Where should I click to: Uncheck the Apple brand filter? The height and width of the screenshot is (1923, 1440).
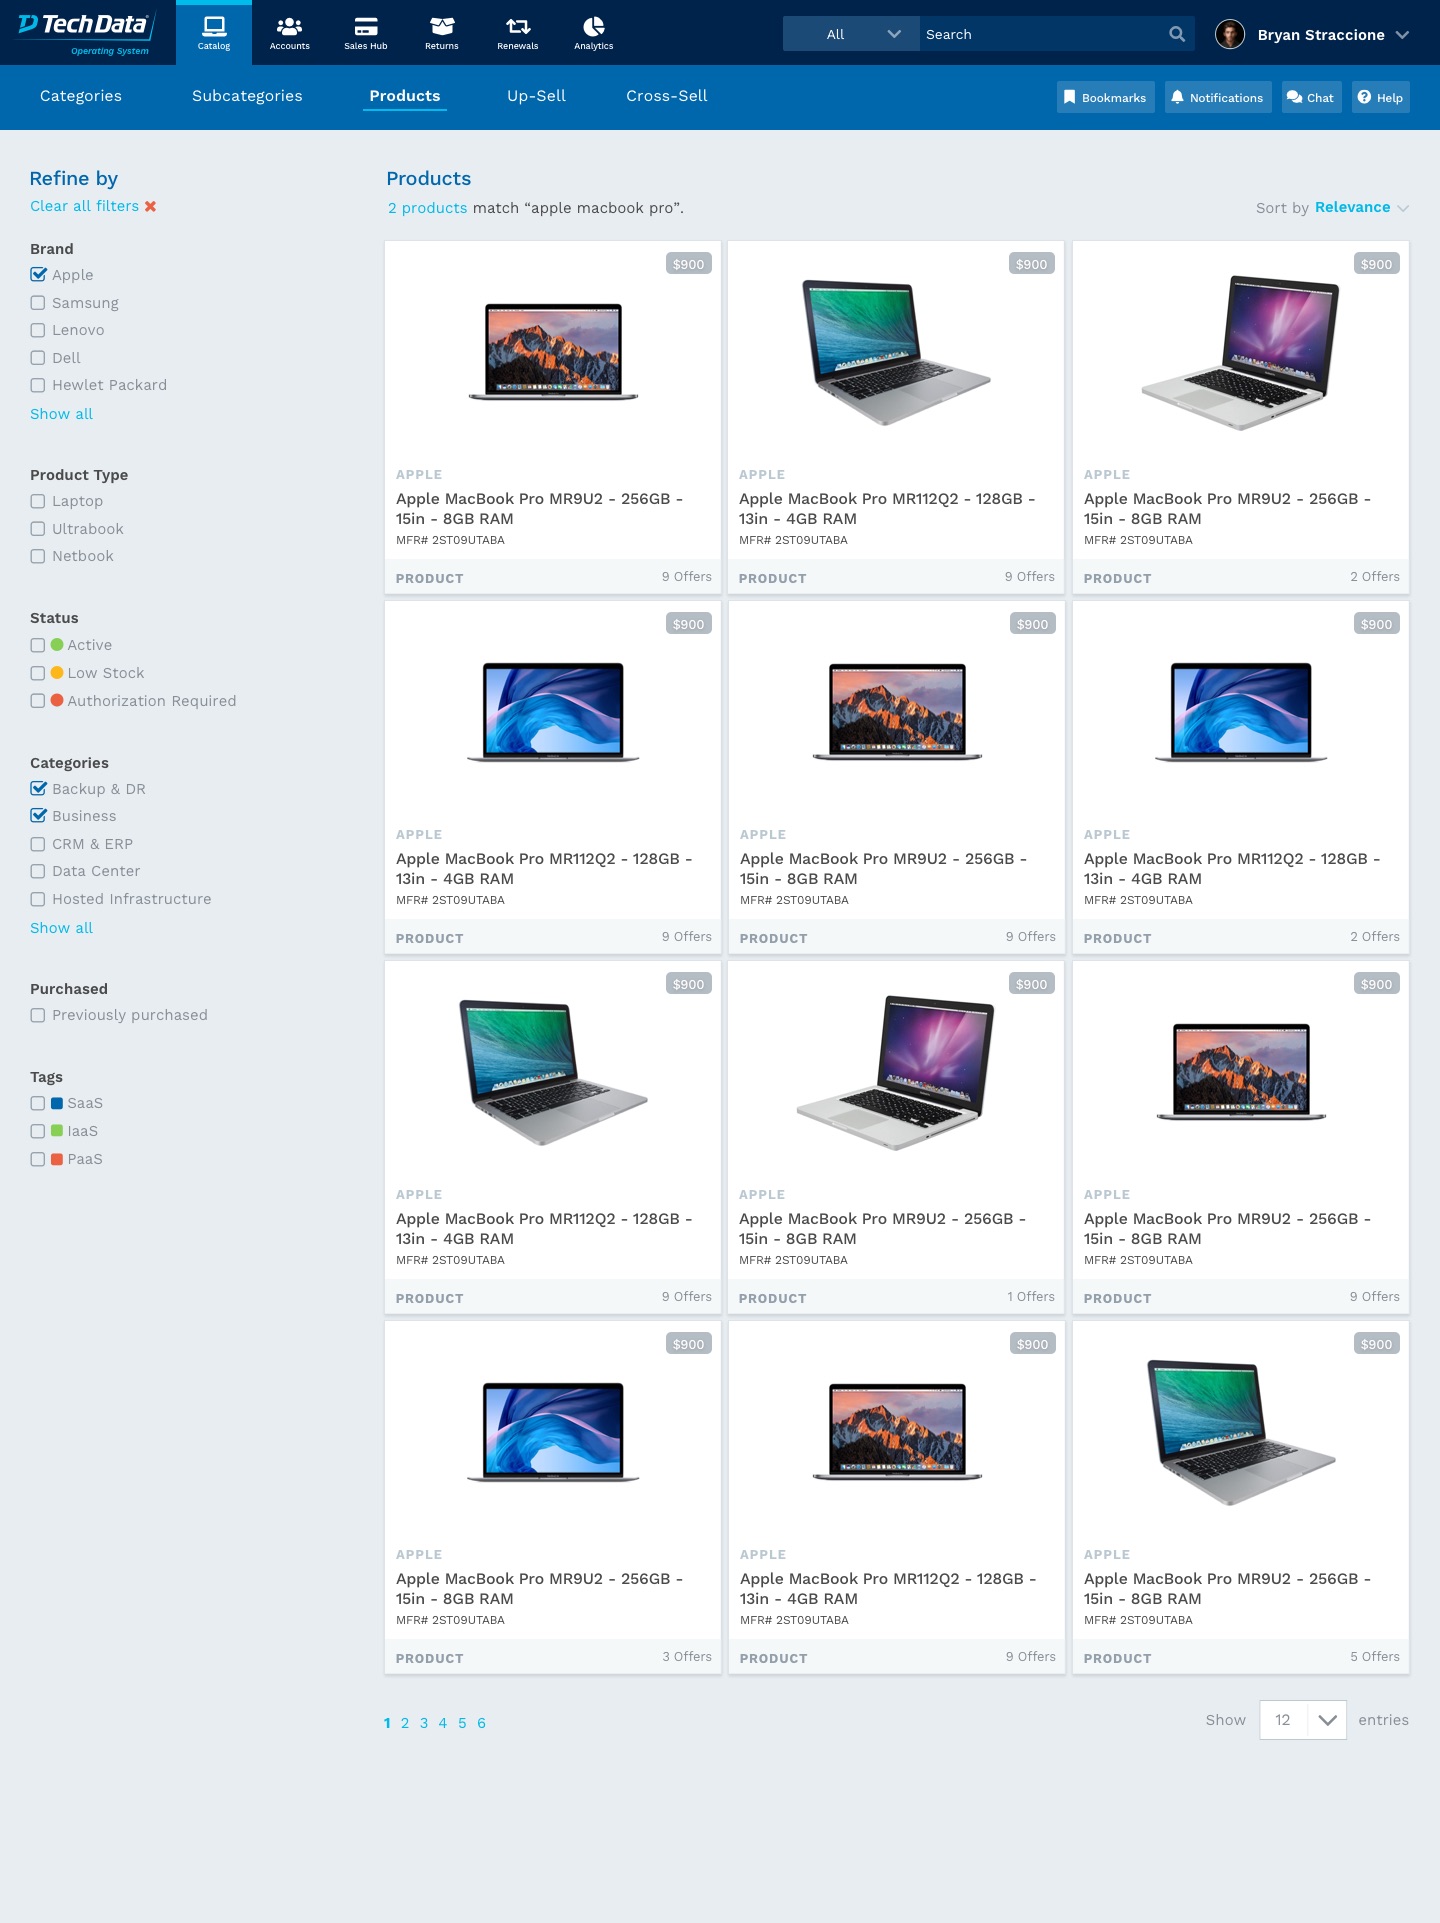[x=38, y=275]
